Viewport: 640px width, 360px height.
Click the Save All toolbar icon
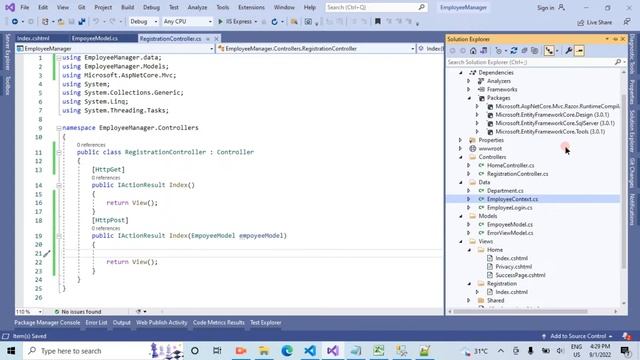tap(82, 22)
